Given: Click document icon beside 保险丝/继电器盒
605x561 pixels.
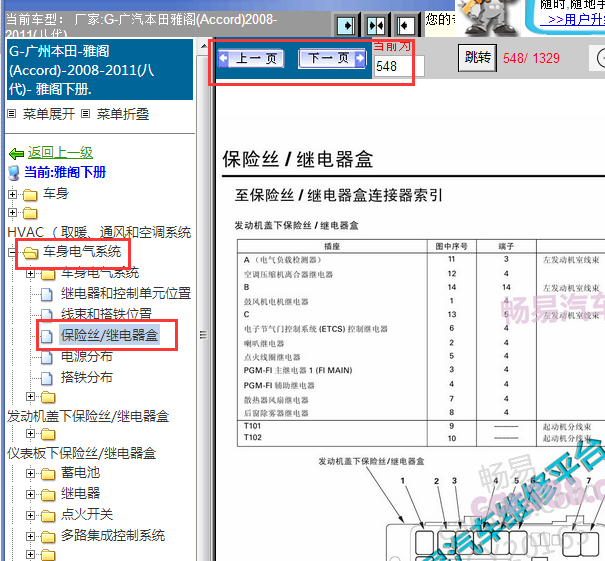Looking at the screenshot, I should 47,336.
